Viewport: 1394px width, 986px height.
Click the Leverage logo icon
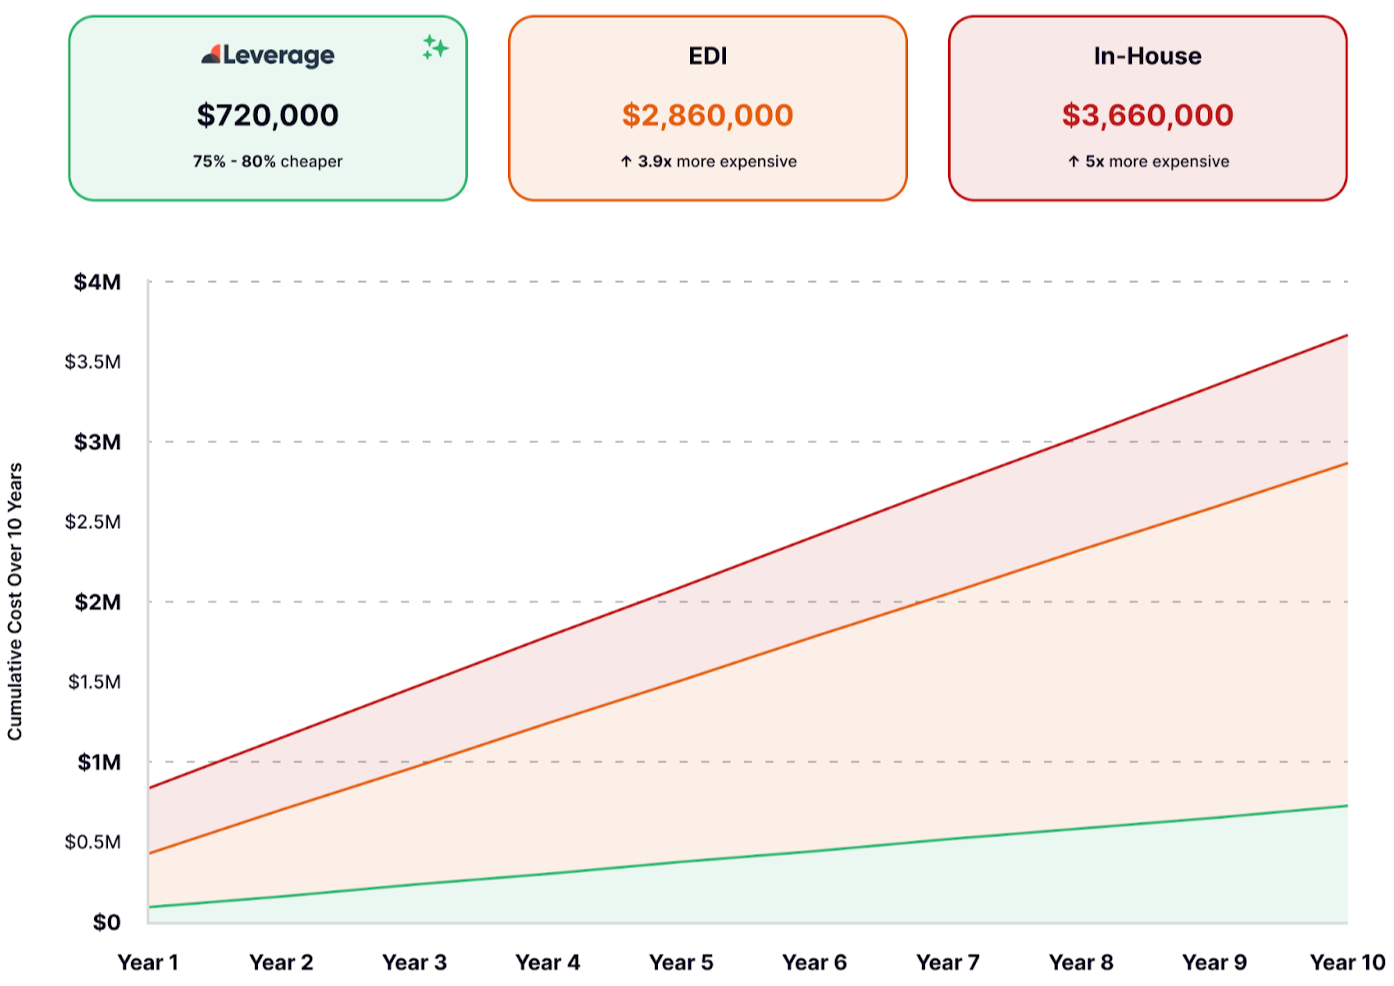click(x=210, y=55)
